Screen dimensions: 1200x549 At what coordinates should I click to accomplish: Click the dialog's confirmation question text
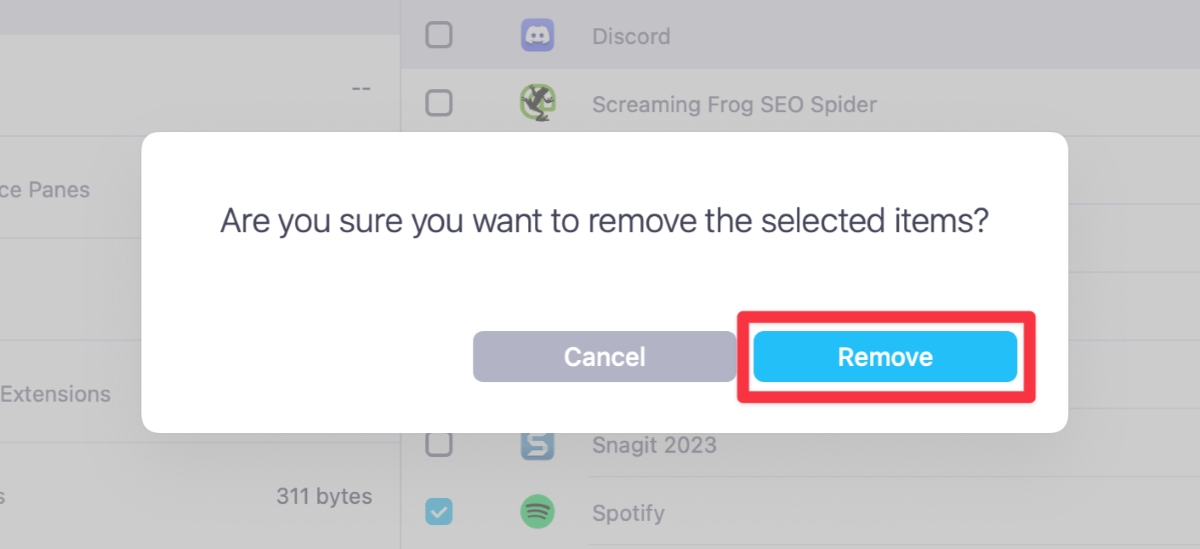[x=604, y=220]
